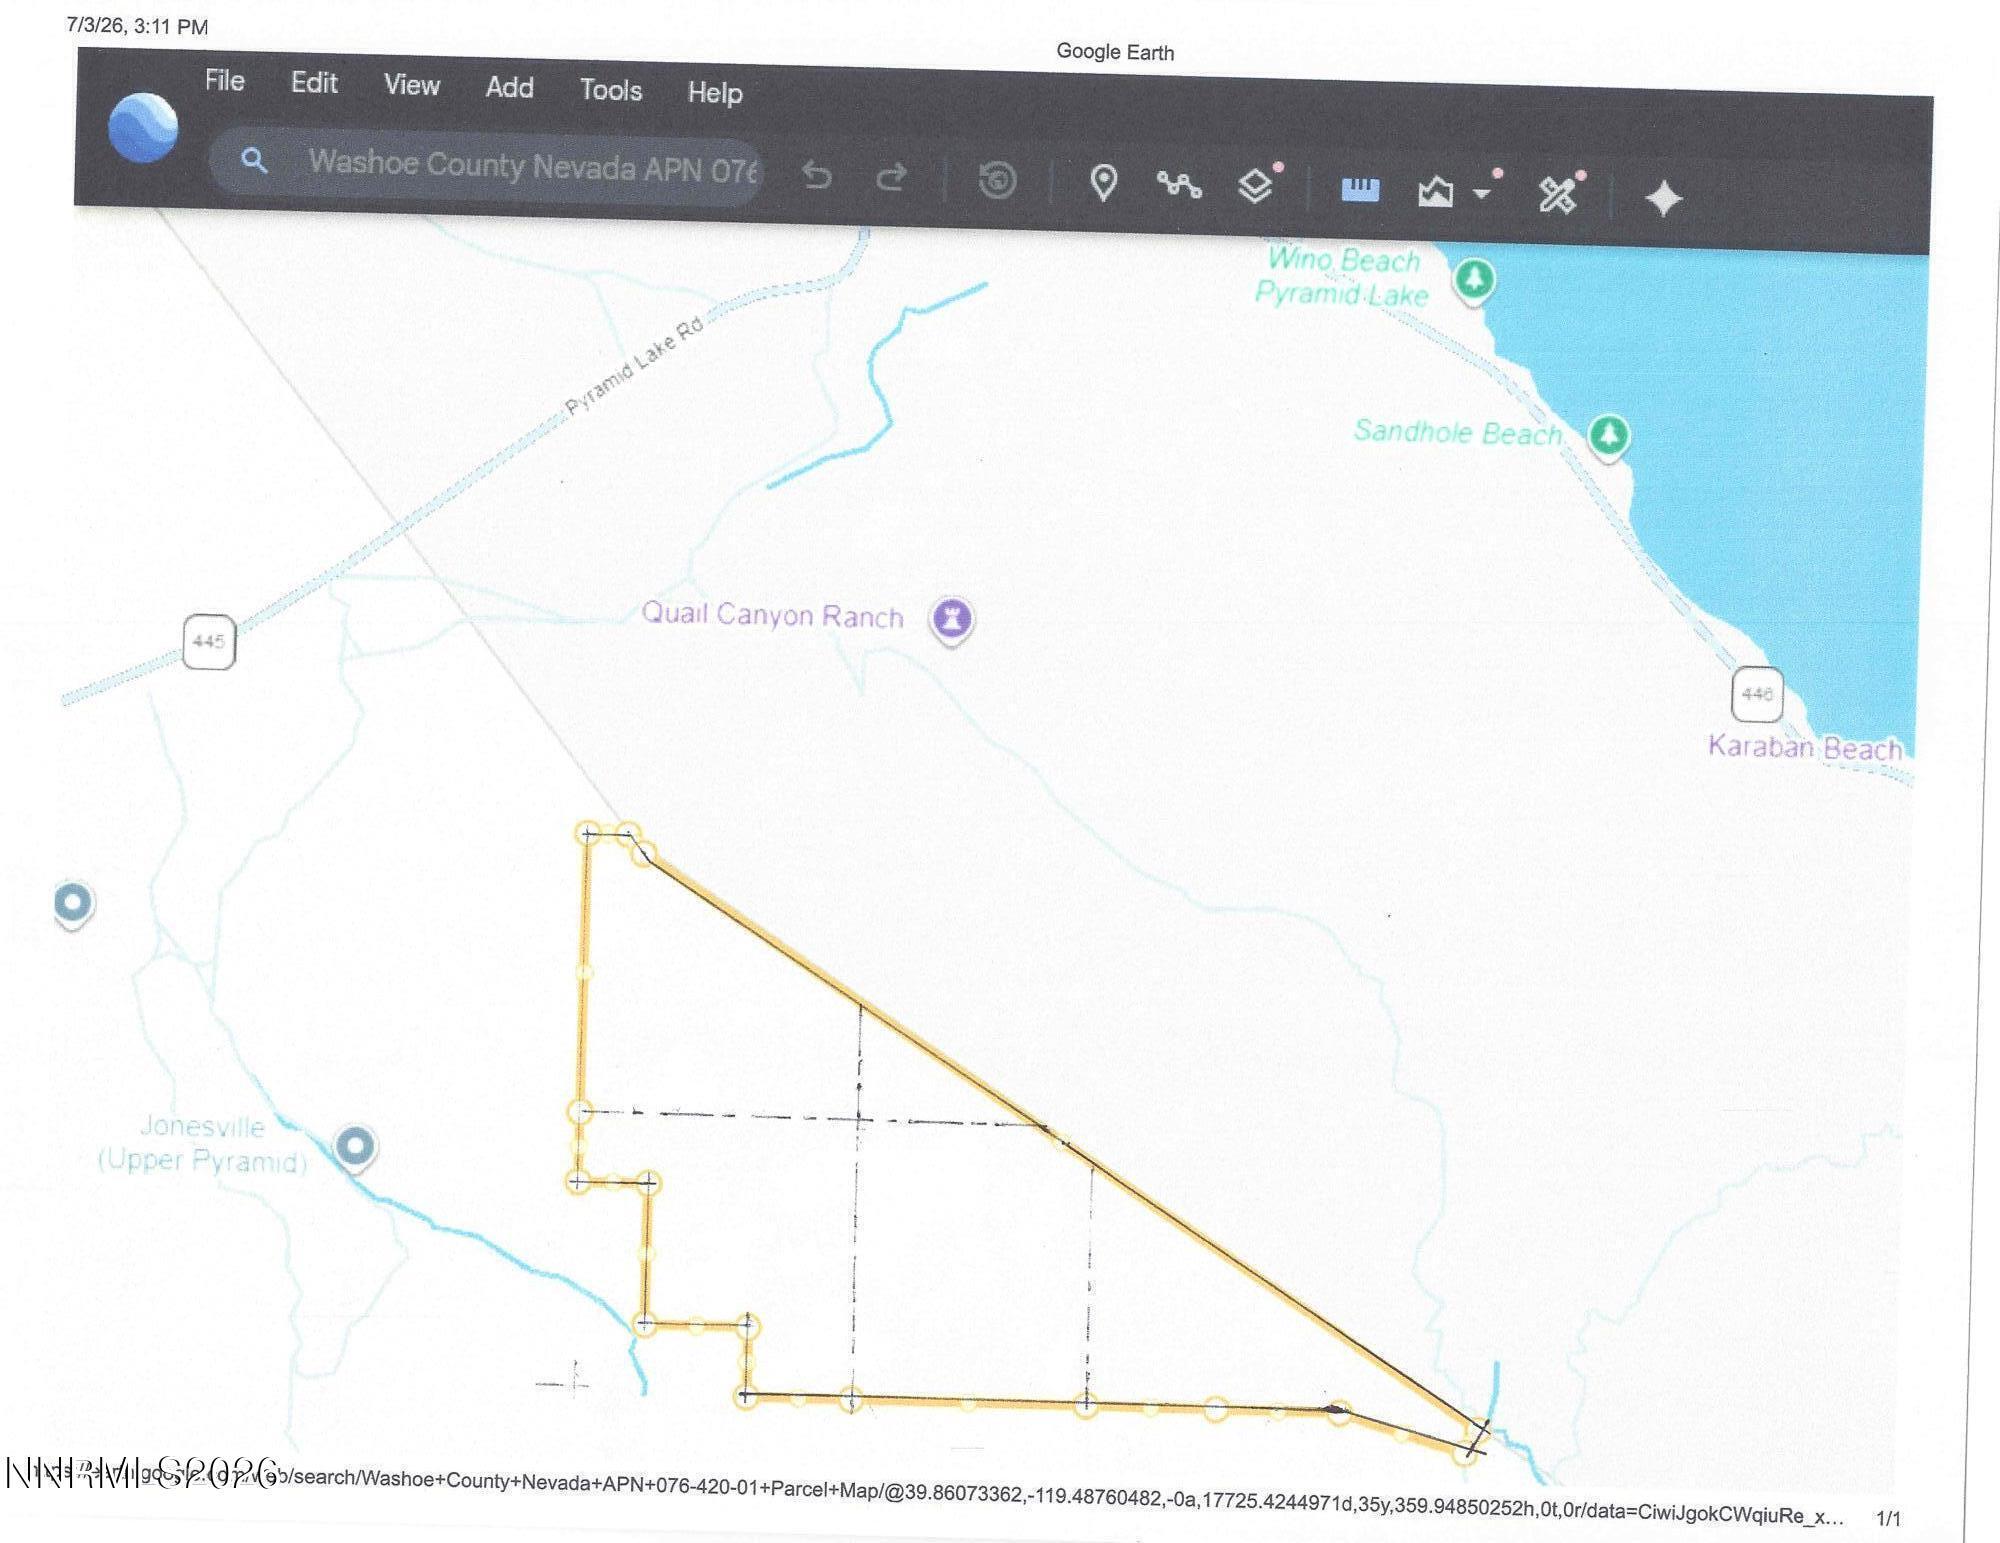Open the Tools menu

tap(611, 90)
